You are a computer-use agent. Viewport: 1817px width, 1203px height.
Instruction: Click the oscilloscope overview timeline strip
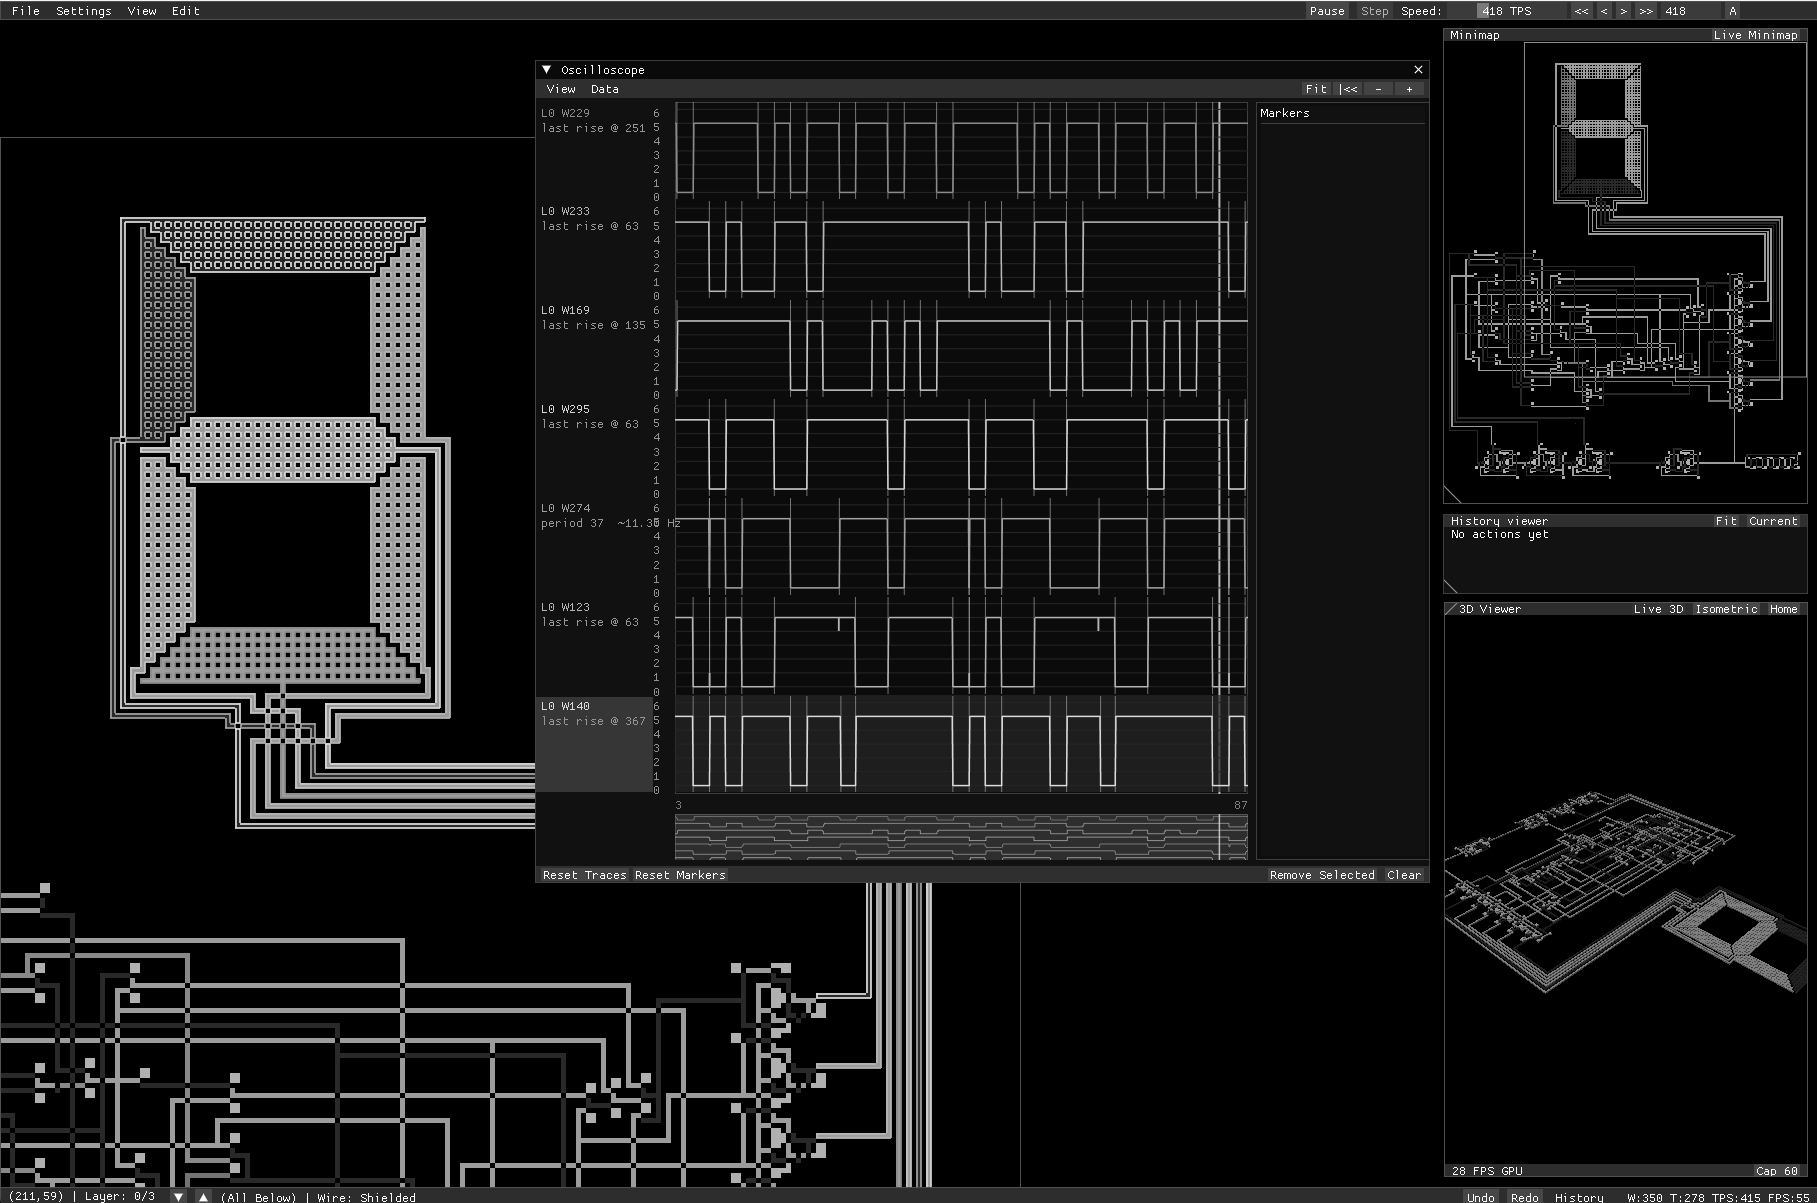(x=961, y=837)
